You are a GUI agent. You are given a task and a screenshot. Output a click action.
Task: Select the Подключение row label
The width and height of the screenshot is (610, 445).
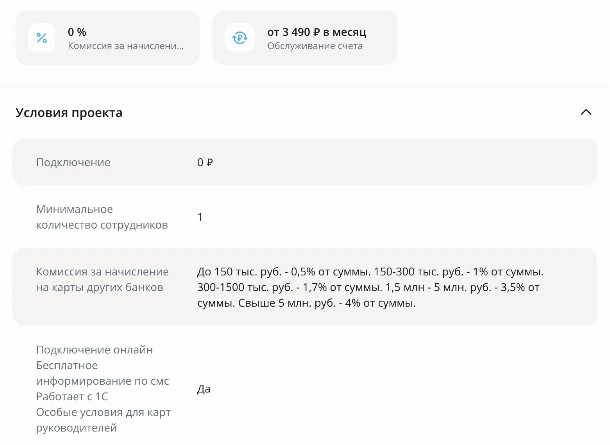[x=73, y=162]
